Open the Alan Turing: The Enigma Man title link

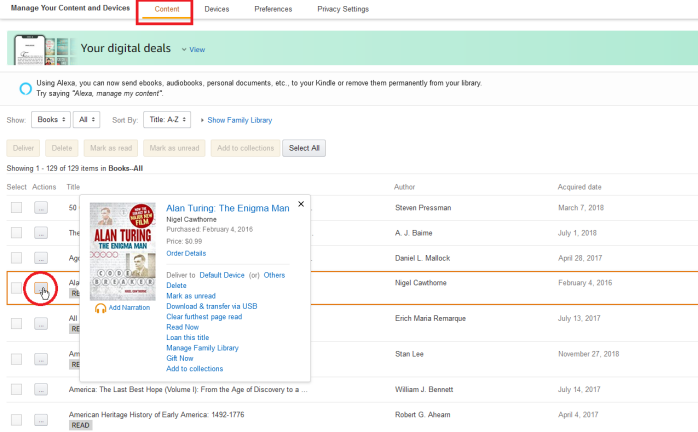pos(227,208)
